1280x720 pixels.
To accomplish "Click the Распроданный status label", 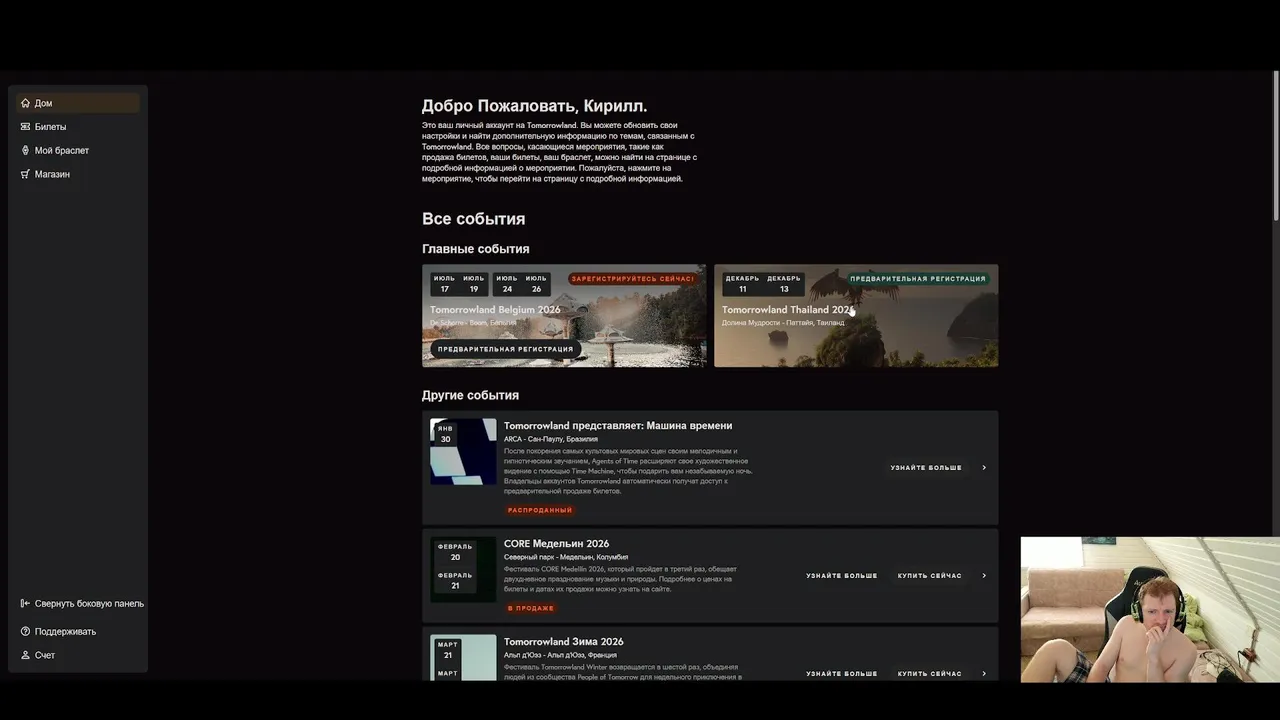I will click(540, 510).
